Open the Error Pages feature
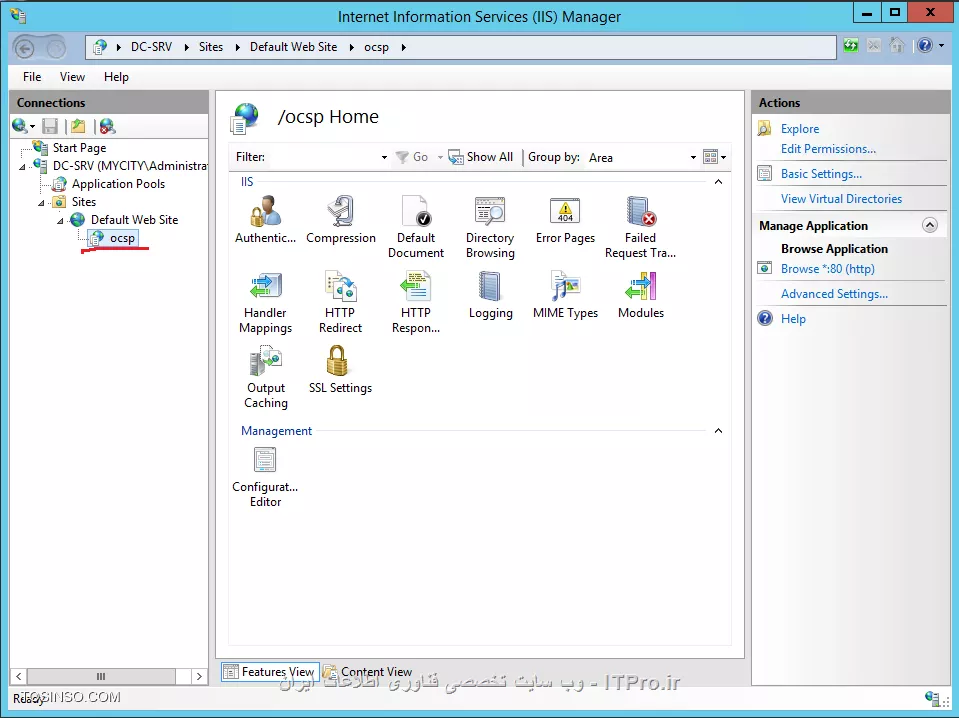The height and width of the screenshot is (718, 959). tap(565, 220)
